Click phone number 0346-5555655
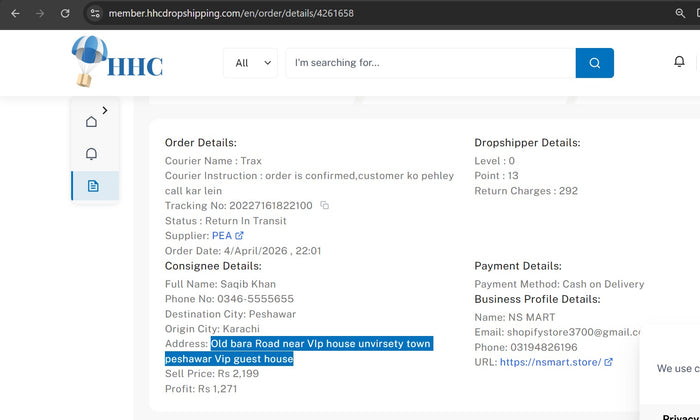 [x=255, y=299]
